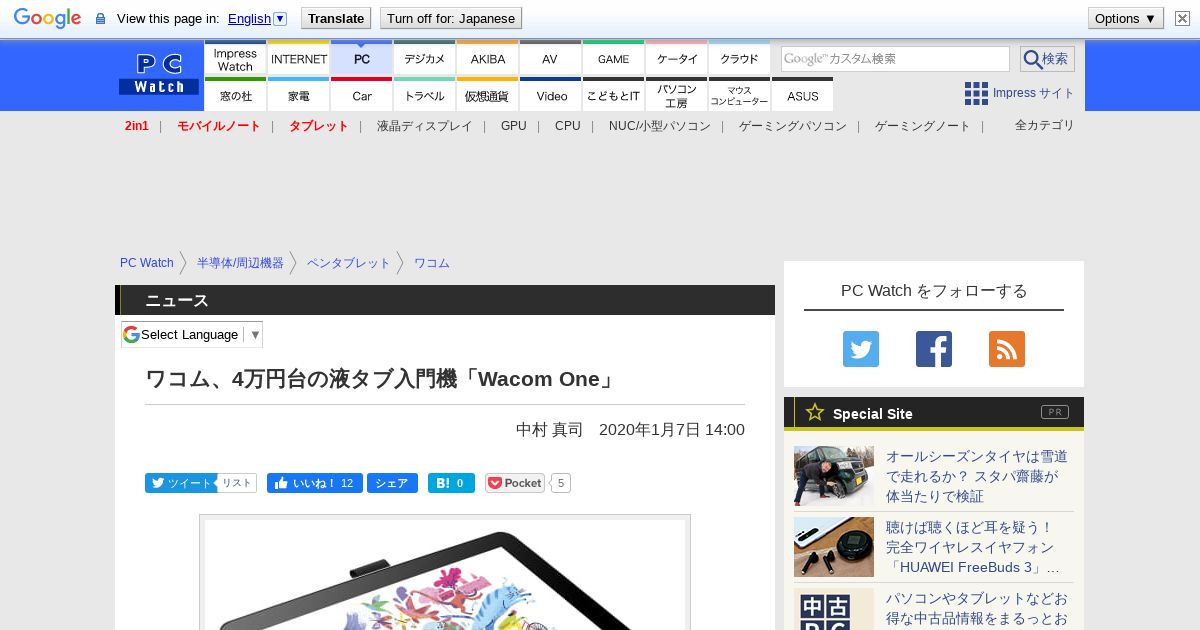Click the Pocket count bubble showing 5
Viewport: 1200px width, 630px height.
[x=561, y=483]
